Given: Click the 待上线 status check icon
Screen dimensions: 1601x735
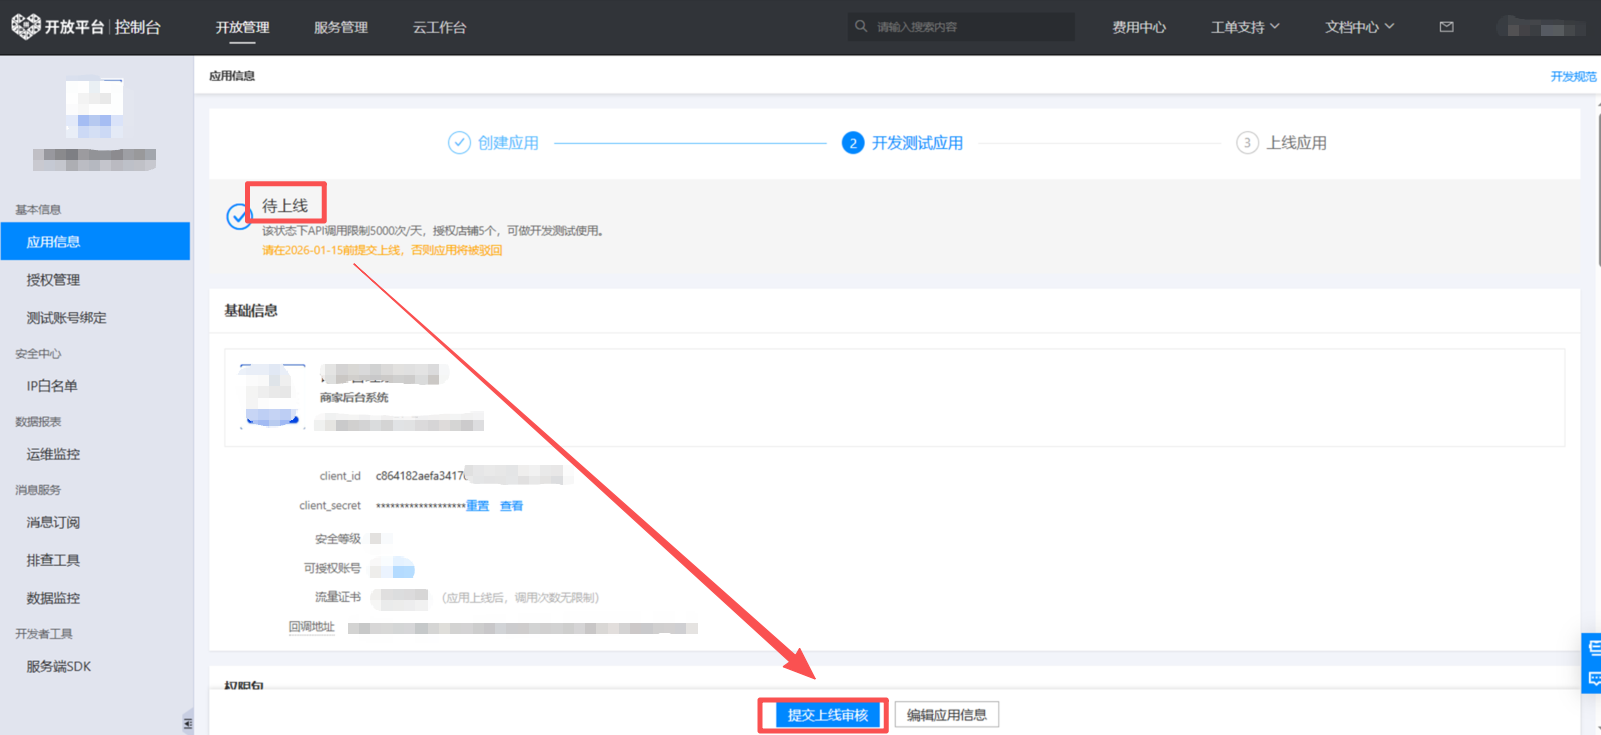Looking at the screenshot, I should click(x=239, y=216).
